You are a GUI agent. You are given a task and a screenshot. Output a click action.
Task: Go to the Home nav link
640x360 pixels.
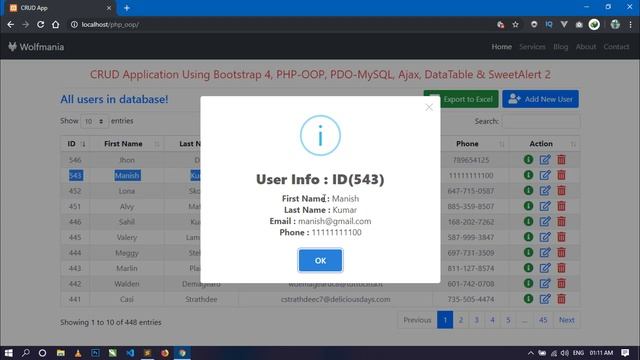point(502,47)
